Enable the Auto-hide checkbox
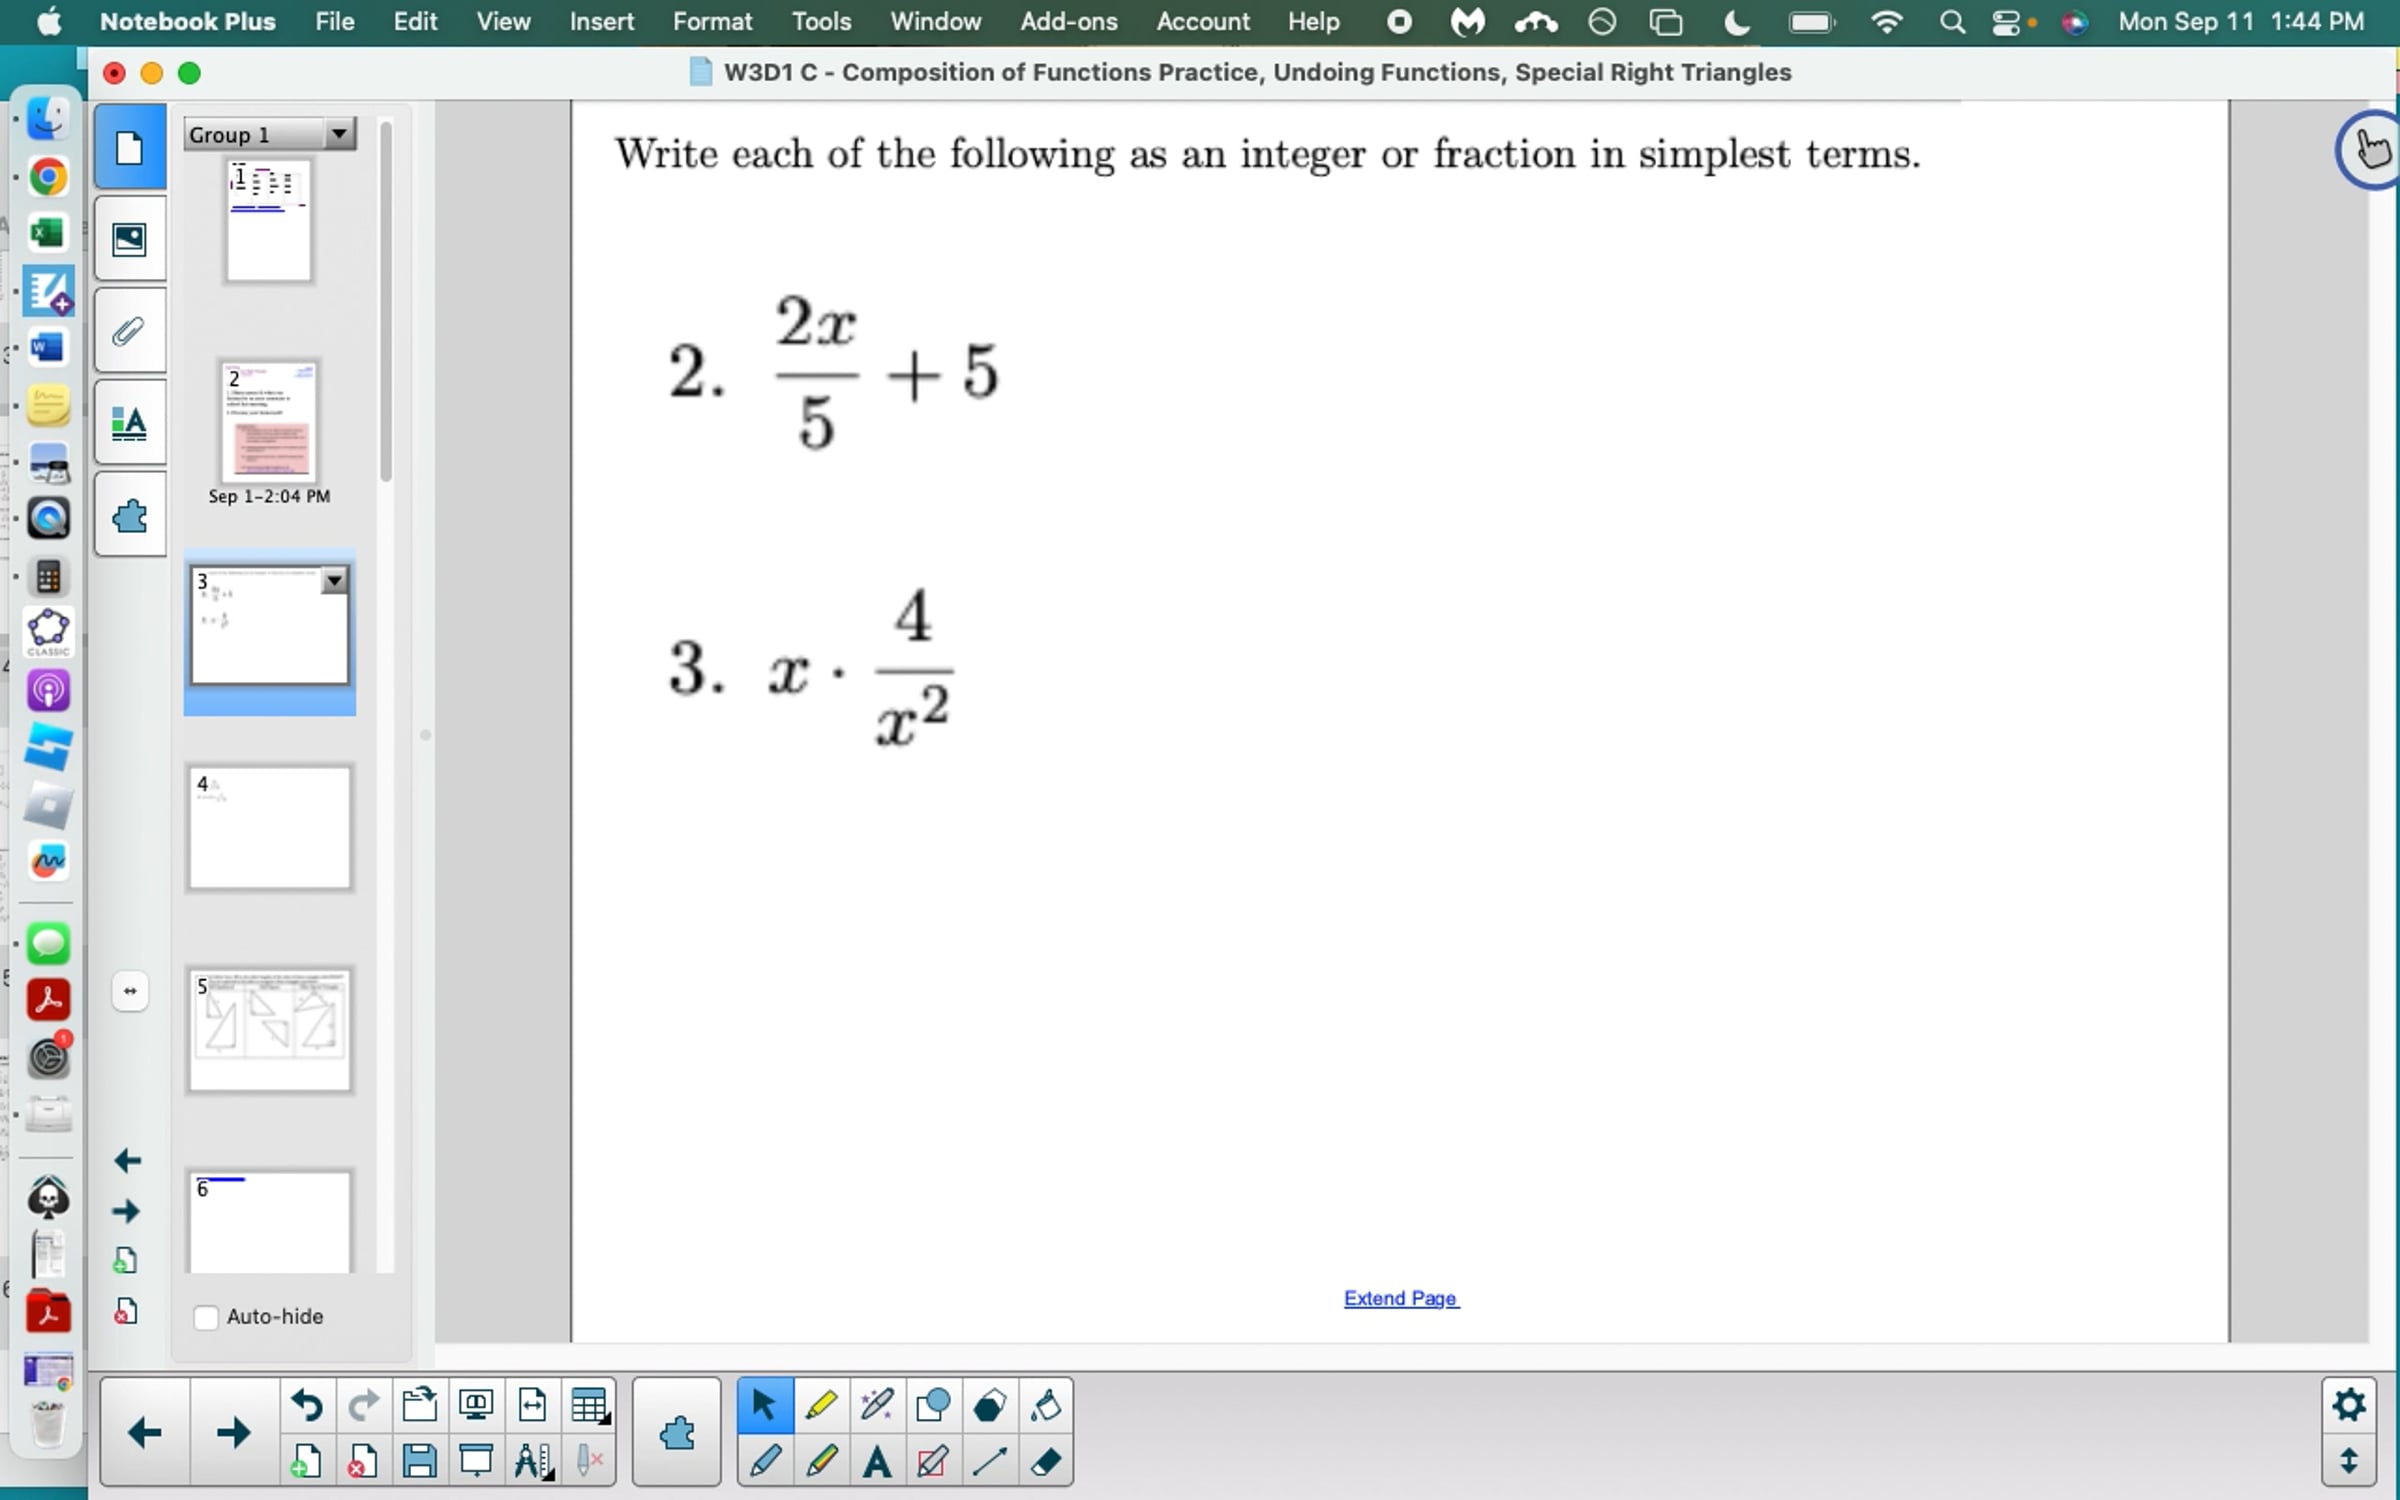 [206, 1317]
